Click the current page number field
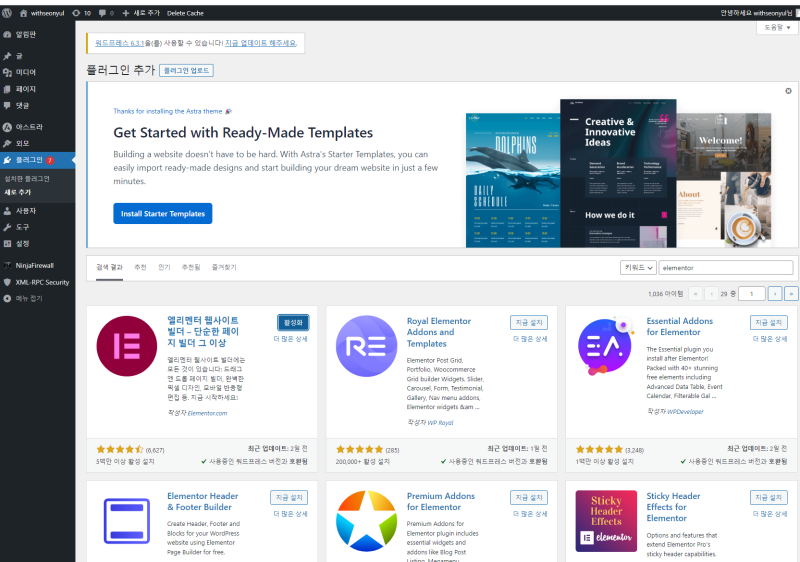 [752, 294]
